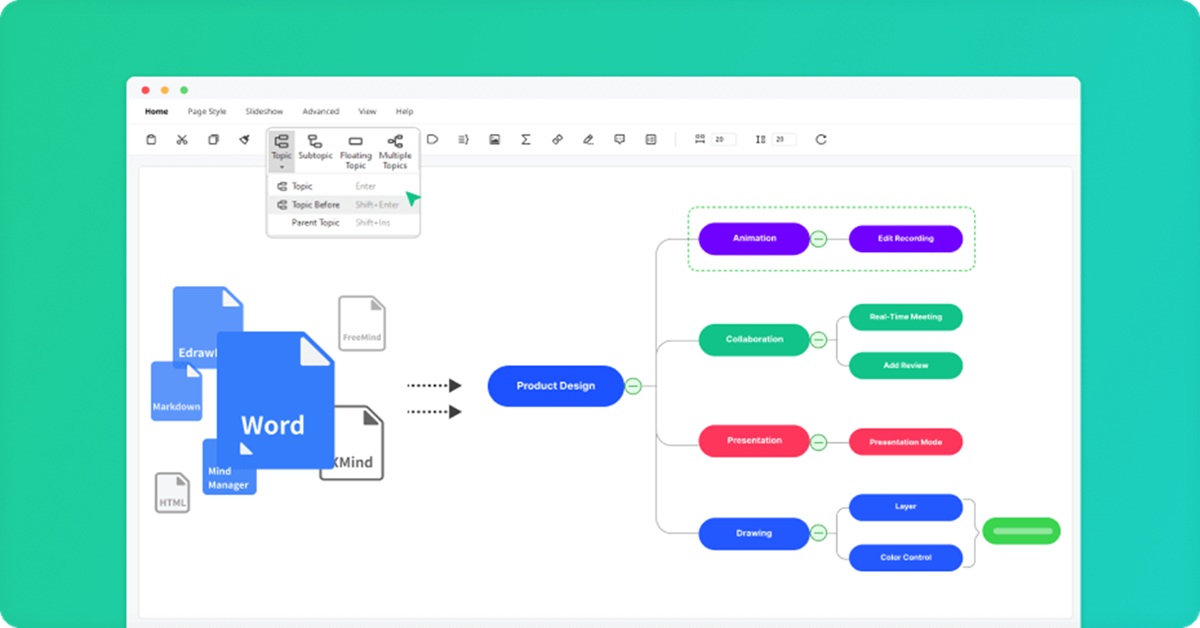
Task: Collapse the Drawing branch toggle
Action: (x=820, y=533)
